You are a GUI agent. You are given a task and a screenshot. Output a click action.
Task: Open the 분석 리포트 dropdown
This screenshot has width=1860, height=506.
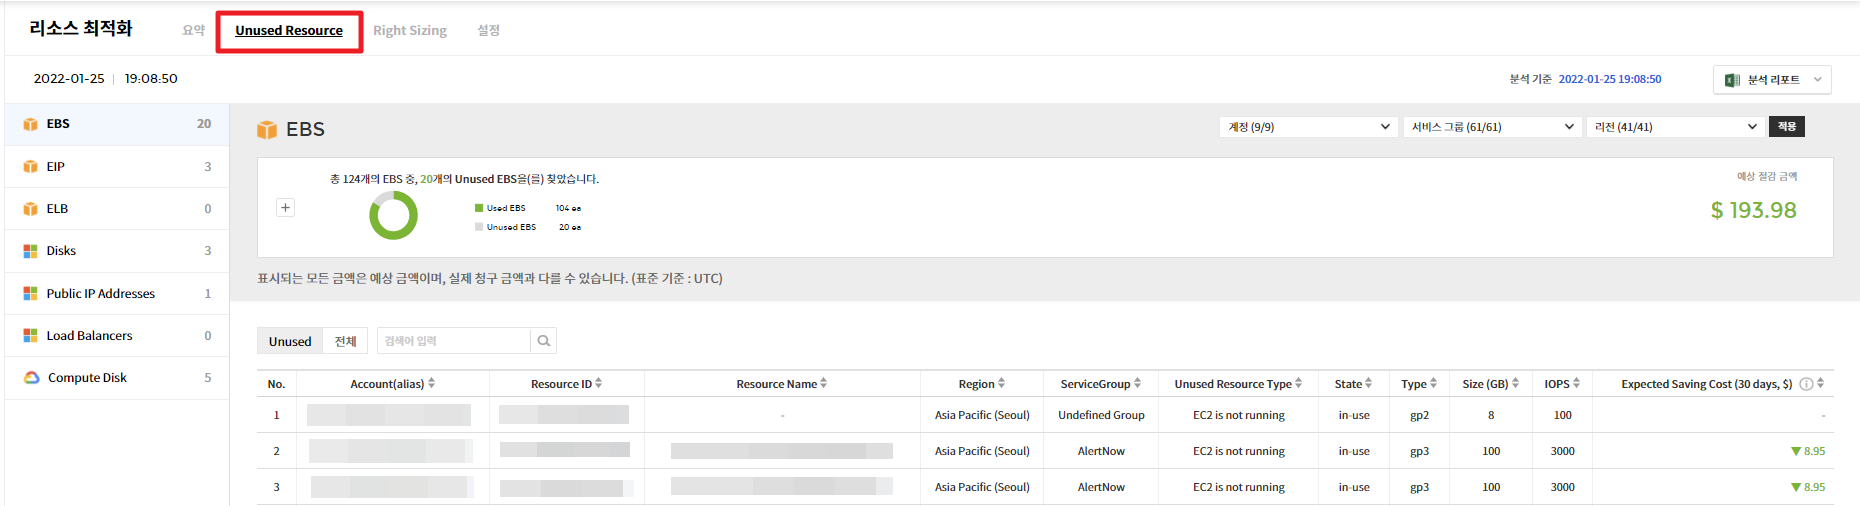1772,80
